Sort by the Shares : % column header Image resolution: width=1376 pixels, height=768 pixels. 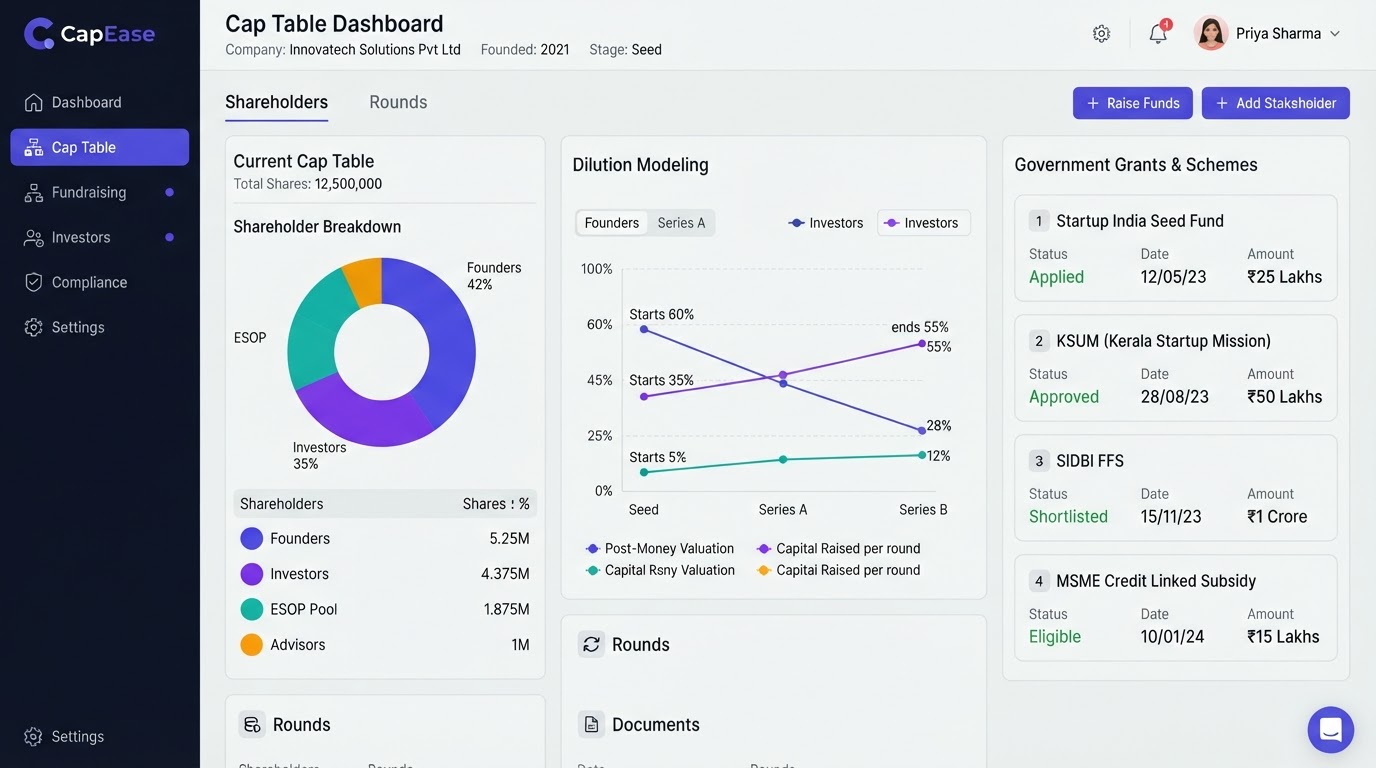click(496, 504)
